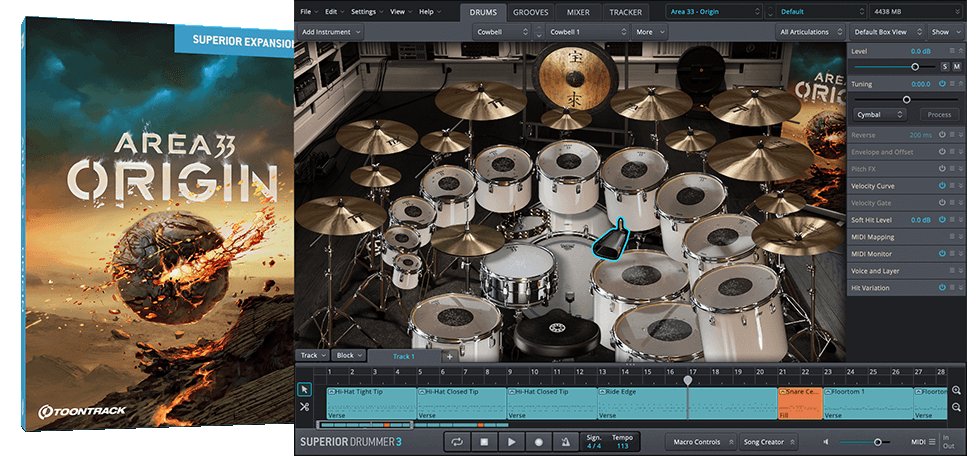Open the All Articulations dropdown

810,32
